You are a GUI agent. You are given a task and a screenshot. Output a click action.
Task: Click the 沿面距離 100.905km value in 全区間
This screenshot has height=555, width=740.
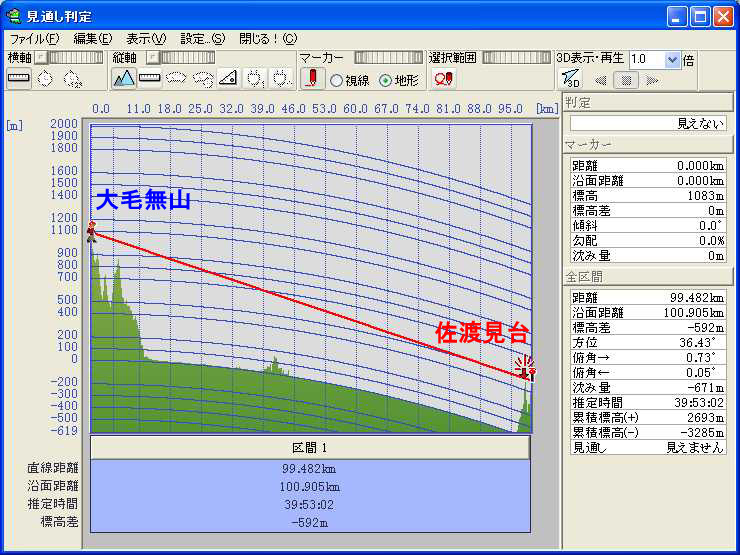click(694, 312)
